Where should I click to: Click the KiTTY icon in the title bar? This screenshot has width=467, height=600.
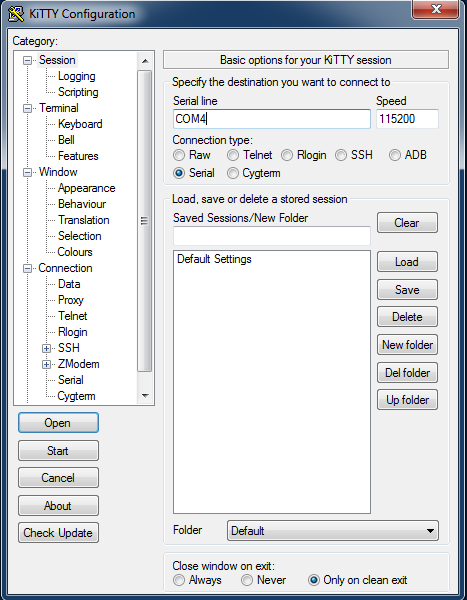click(x=16, y=14)
